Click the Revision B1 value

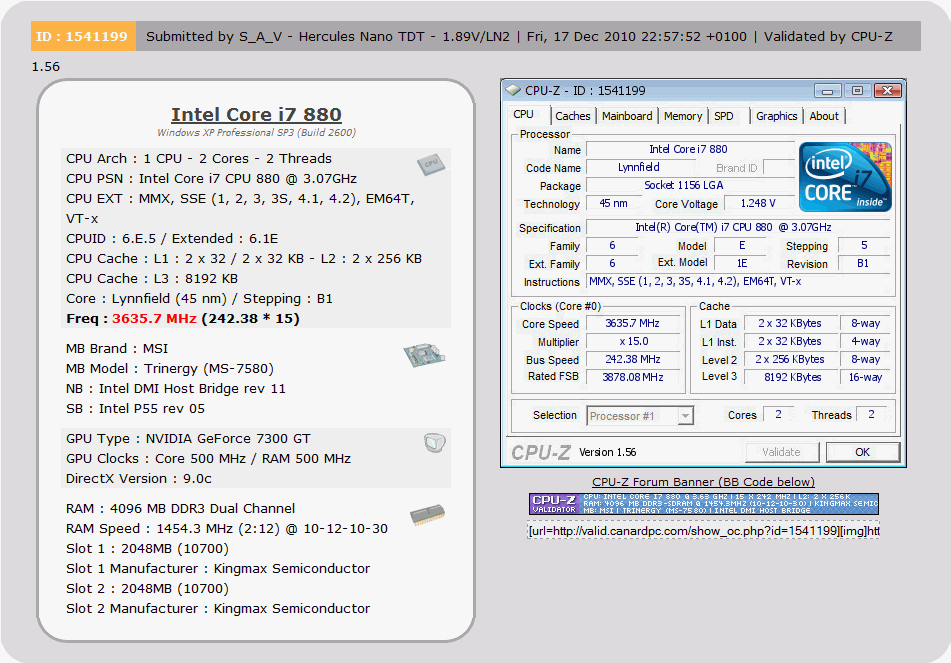point(862,263)
